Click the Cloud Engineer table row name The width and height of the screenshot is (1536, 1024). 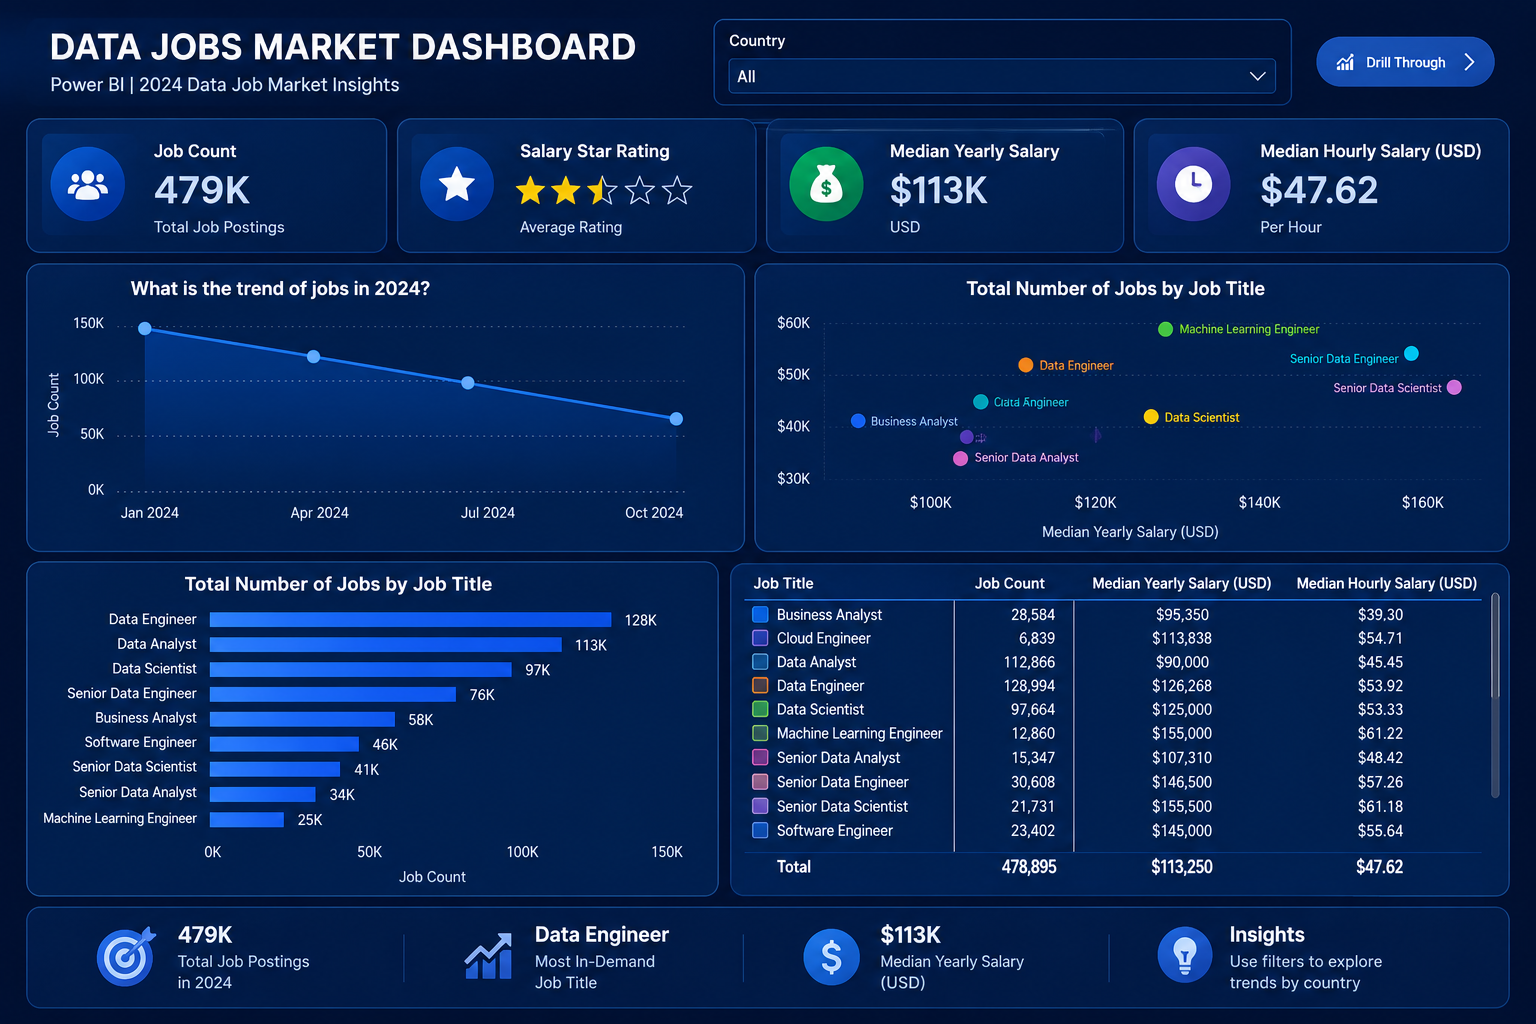[x=823, y=638]
